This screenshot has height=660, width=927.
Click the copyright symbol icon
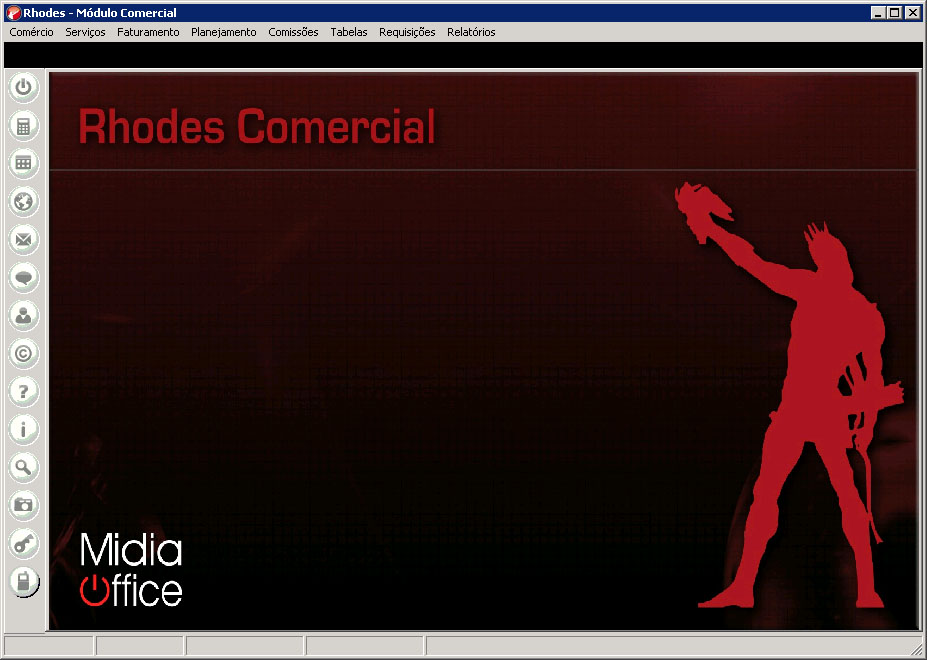pyautogui.click(x=24, y=353)
